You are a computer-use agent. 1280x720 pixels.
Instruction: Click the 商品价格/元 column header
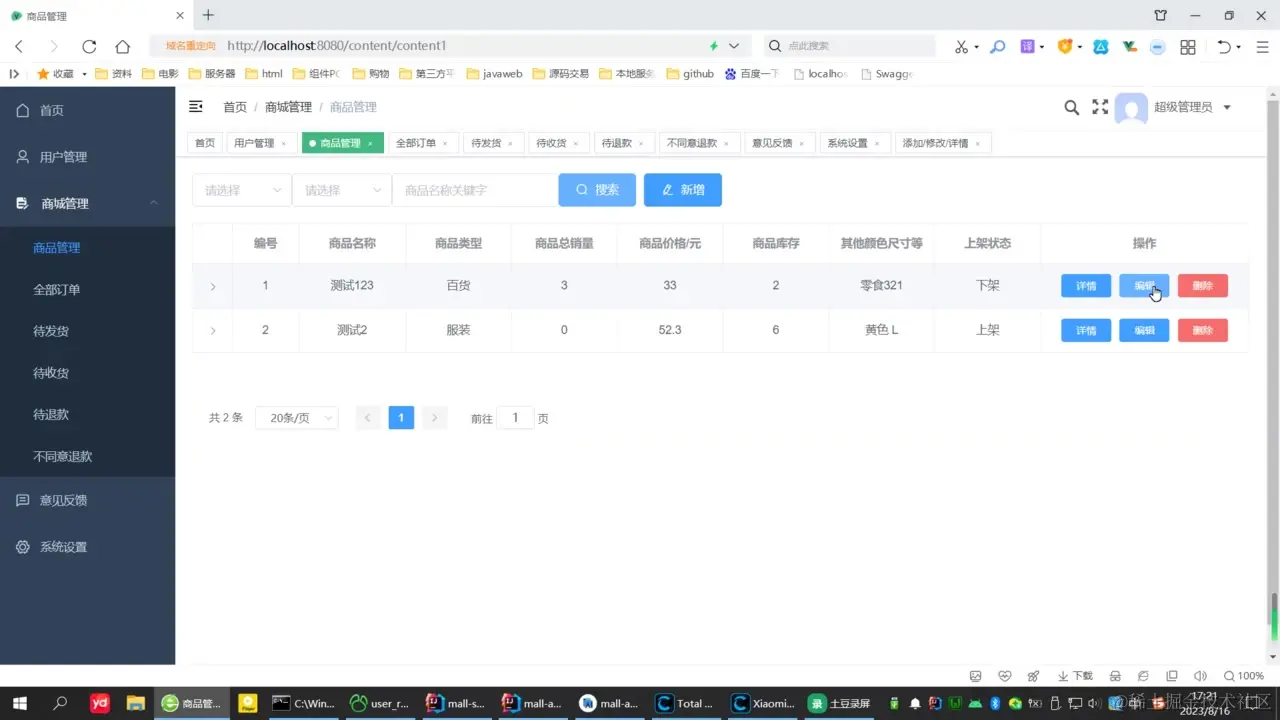670,243
